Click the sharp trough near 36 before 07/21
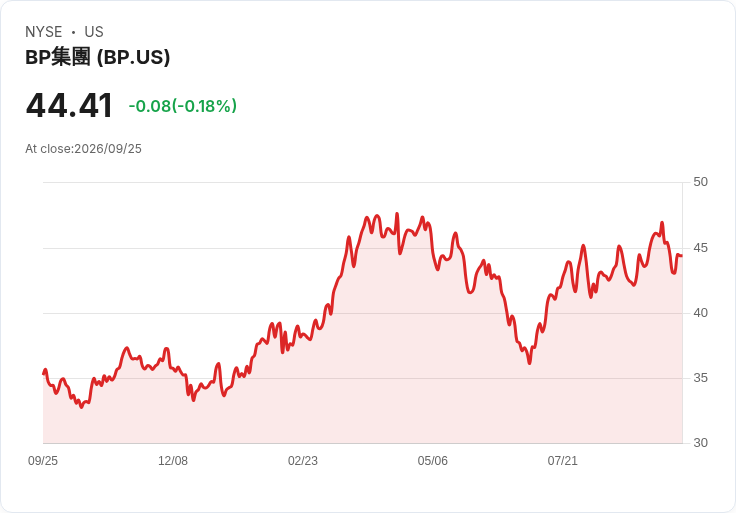This screenshot has width=736, height=513. [x=529, y=363]
